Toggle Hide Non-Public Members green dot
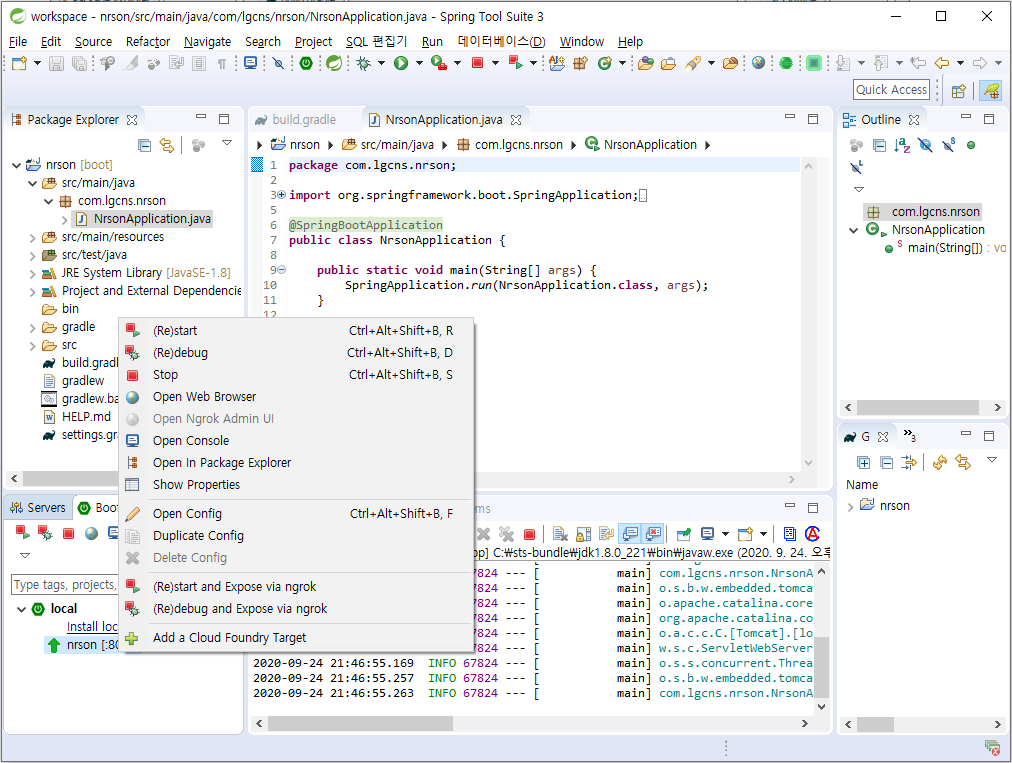This screenshot has height=763, width=1012. [970, 145]
